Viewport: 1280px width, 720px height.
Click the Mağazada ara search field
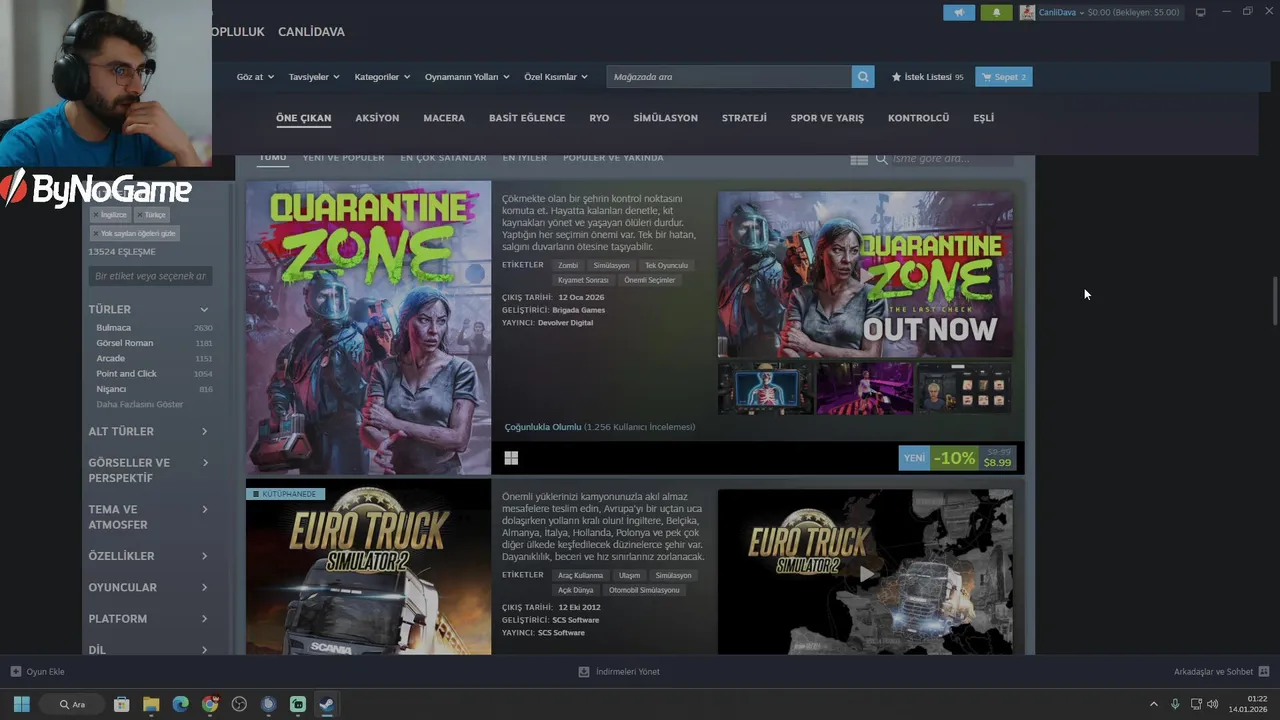pos(730,77)
